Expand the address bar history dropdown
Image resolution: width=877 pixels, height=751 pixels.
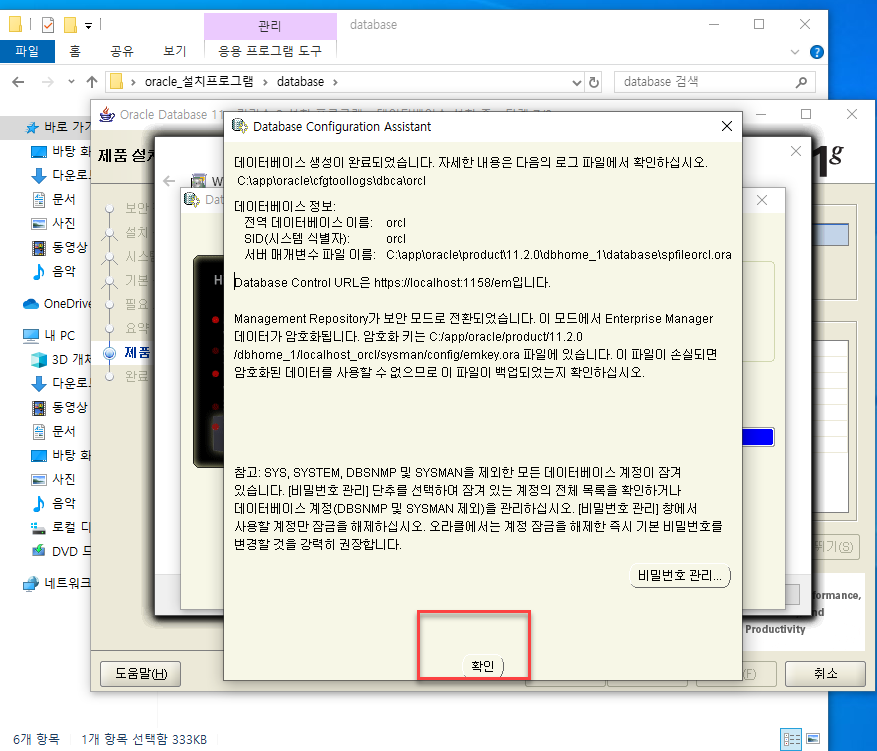click(x=577, y=82)
